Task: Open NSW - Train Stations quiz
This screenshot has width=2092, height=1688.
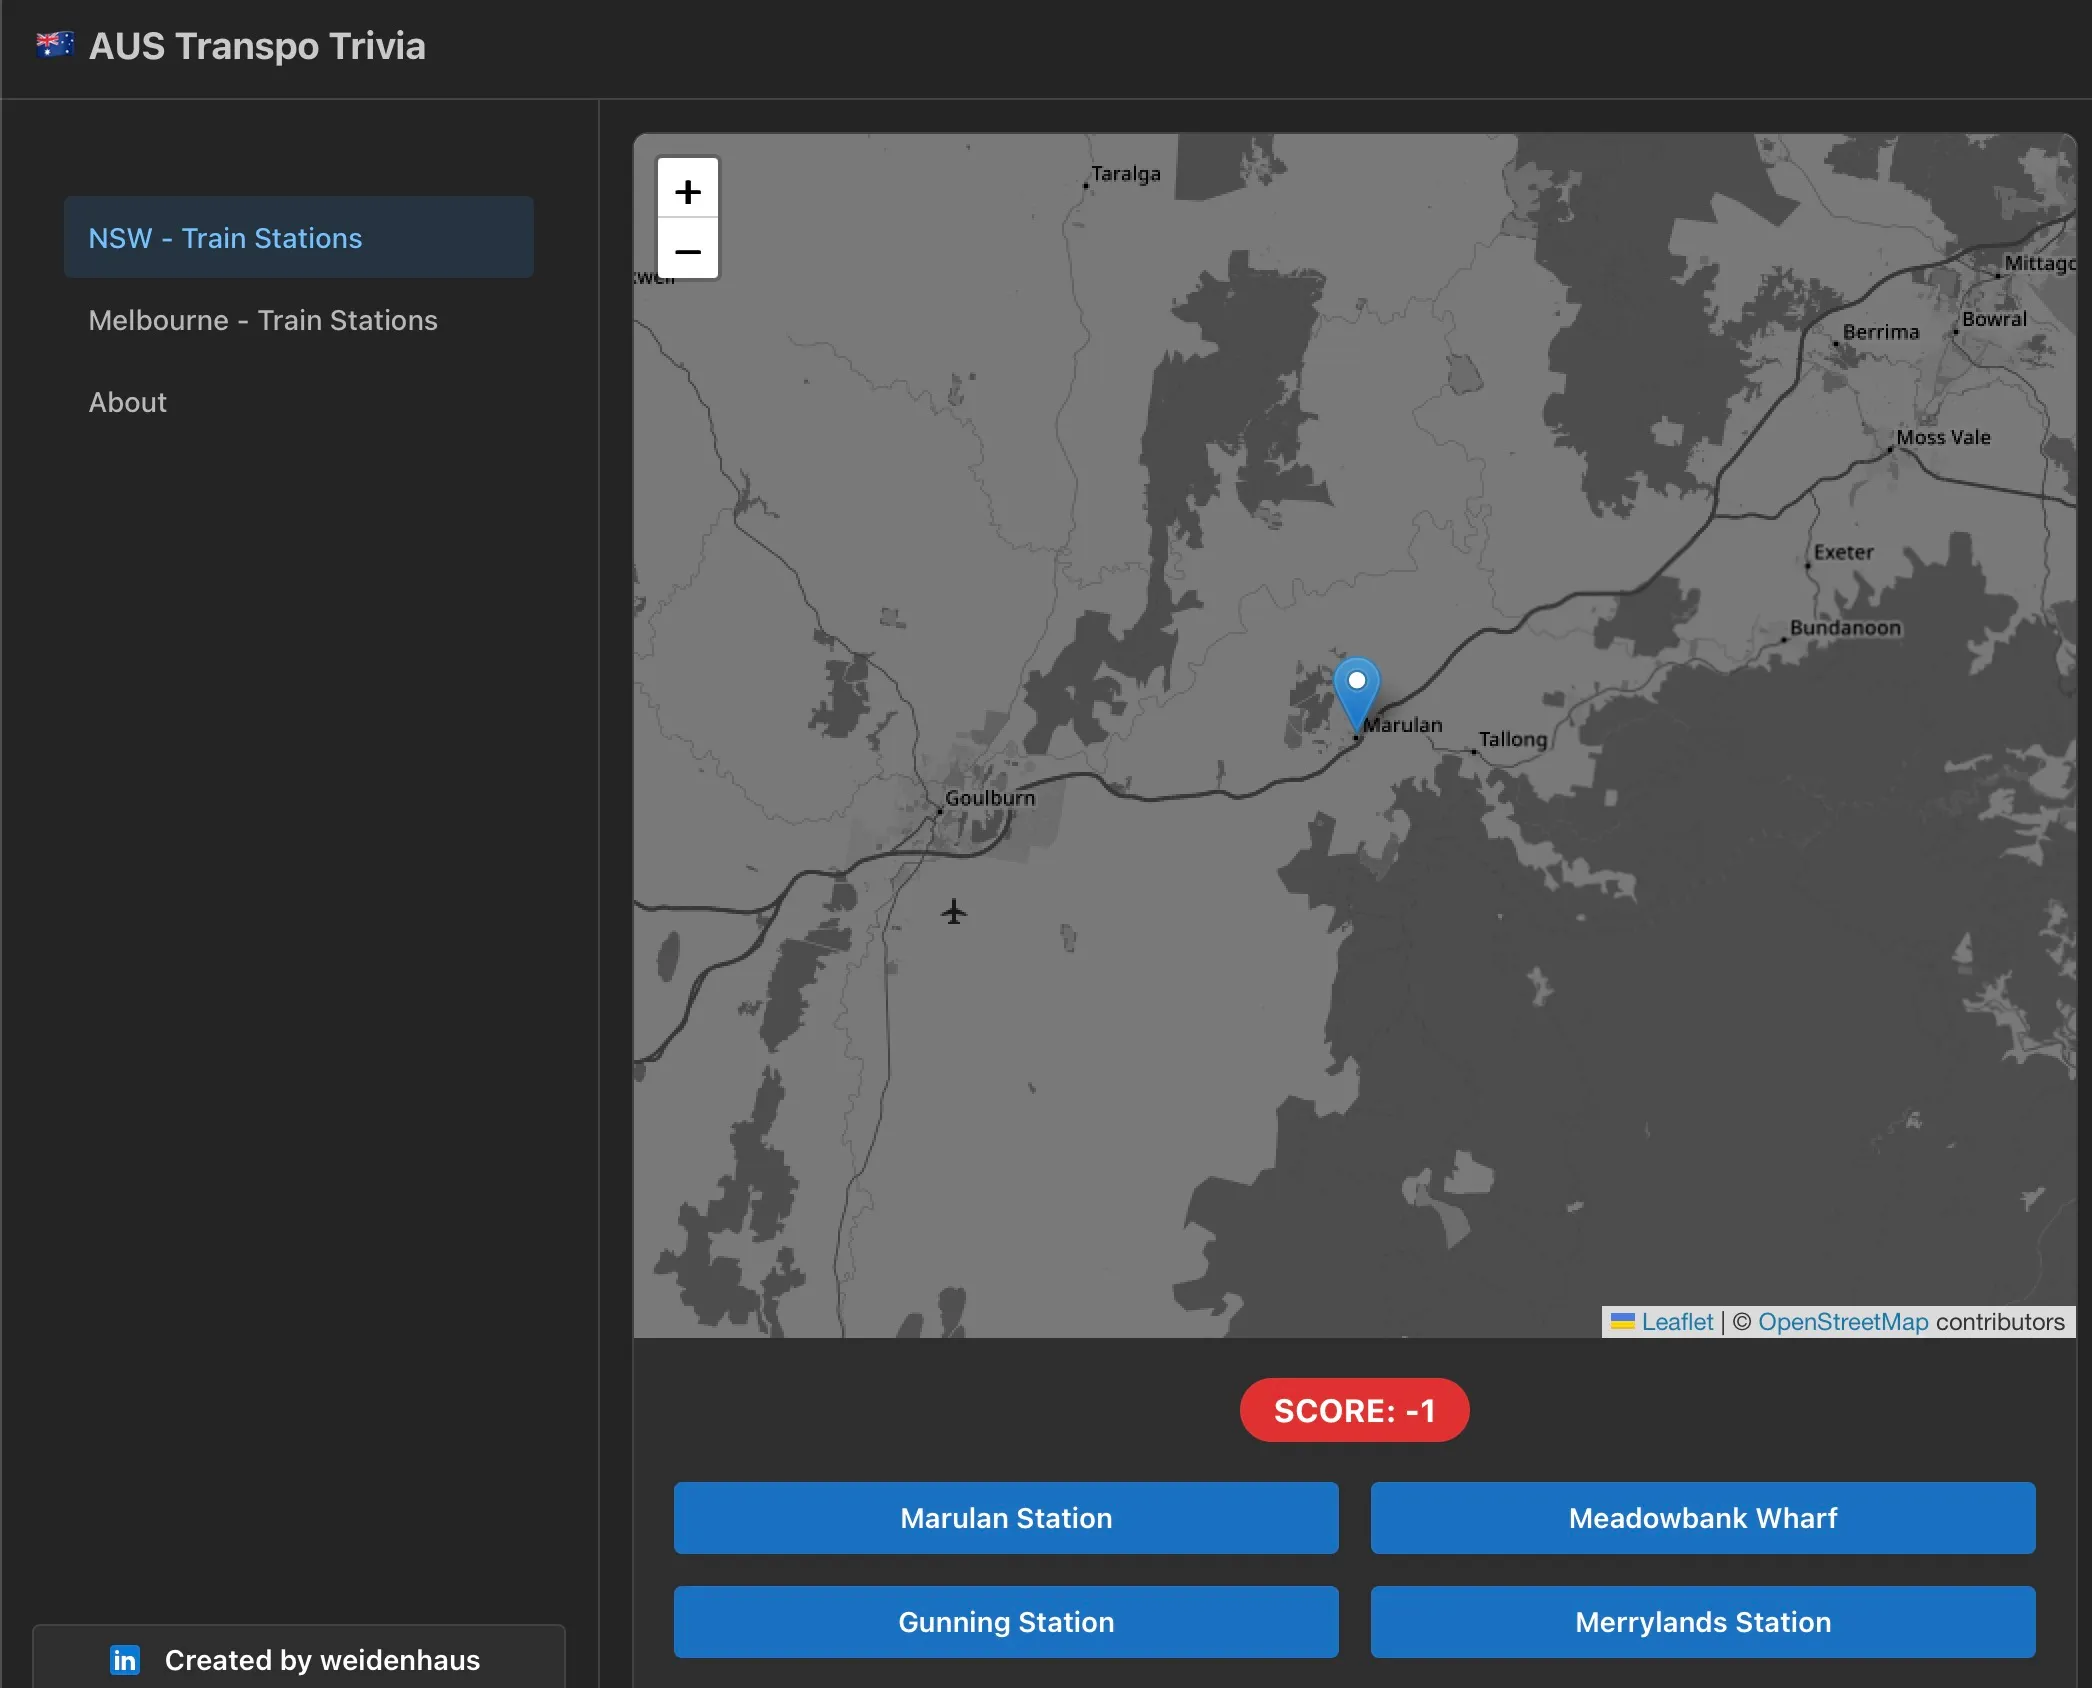Action: [299, 238]
